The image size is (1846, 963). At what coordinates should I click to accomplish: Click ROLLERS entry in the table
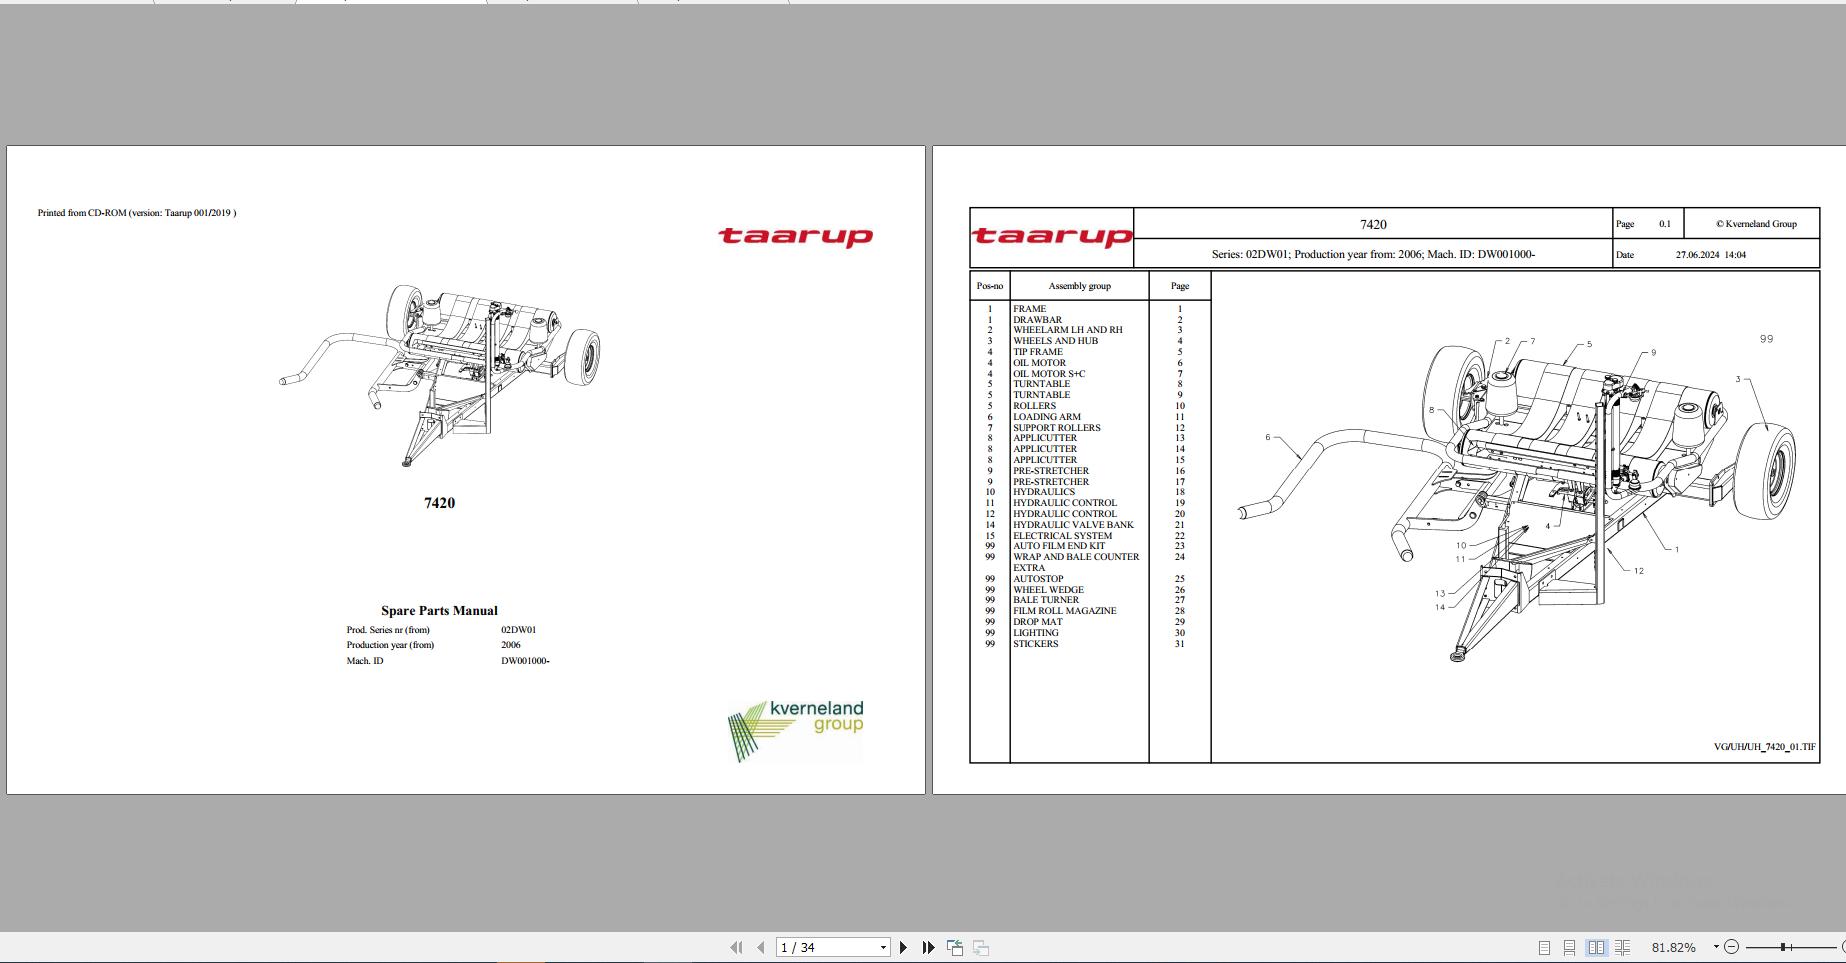click(1034, 406)
